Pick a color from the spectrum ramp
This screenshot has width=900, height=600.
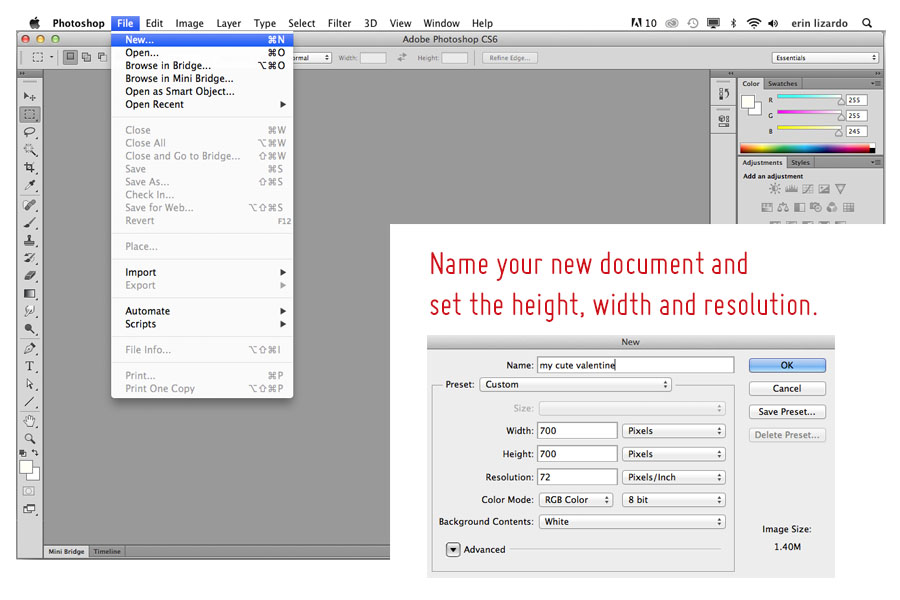[x=808, y=149]
